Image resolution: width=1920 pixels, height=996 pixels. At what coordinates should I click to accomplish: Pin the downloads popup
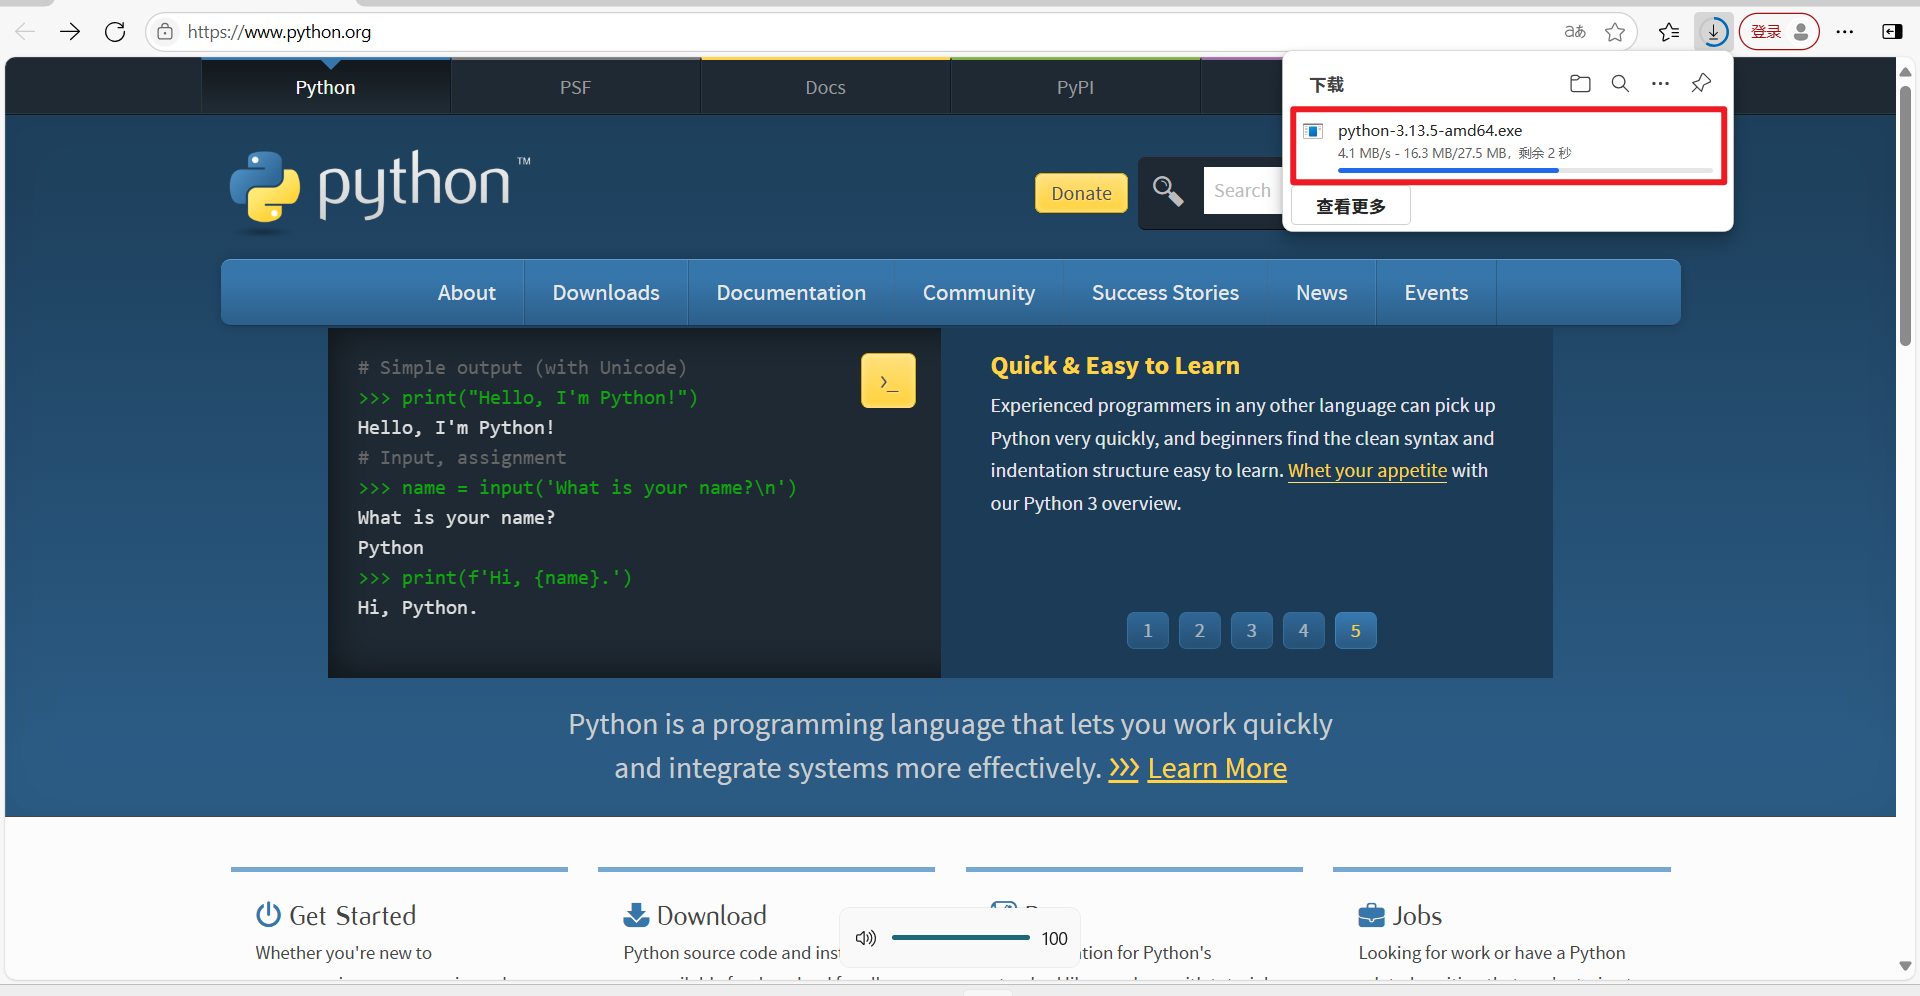1701,84
